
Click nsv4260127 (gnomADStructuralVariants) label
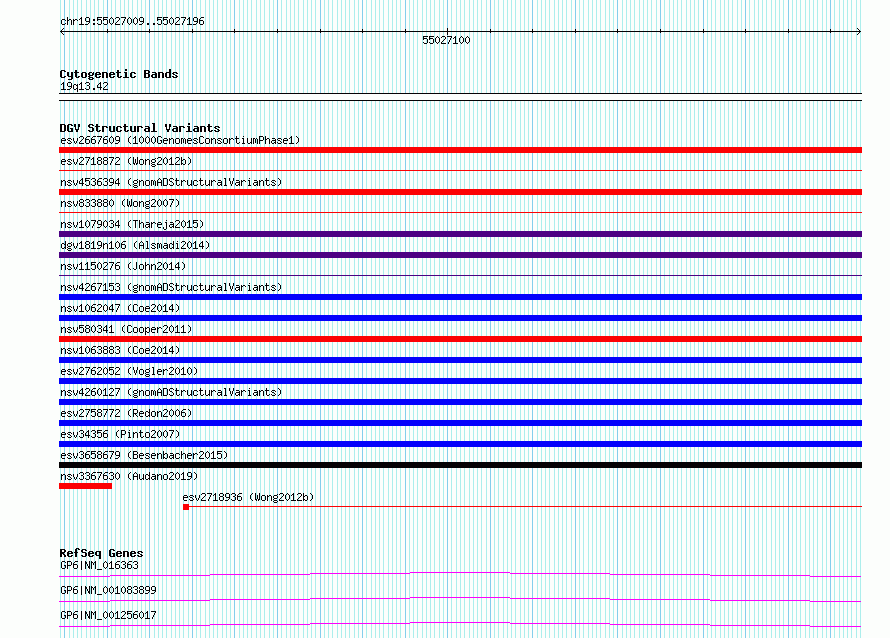pyautogui.click(x=171, y=392)
